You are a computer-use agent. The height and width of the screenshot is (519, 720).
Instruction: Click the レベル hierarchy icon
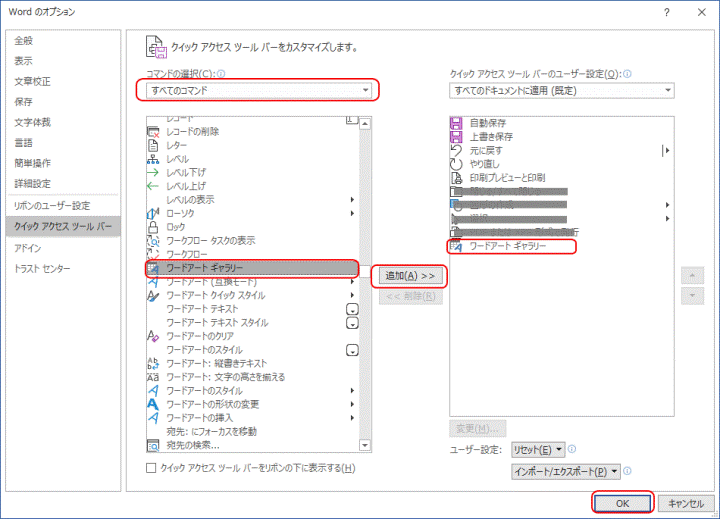153,159
